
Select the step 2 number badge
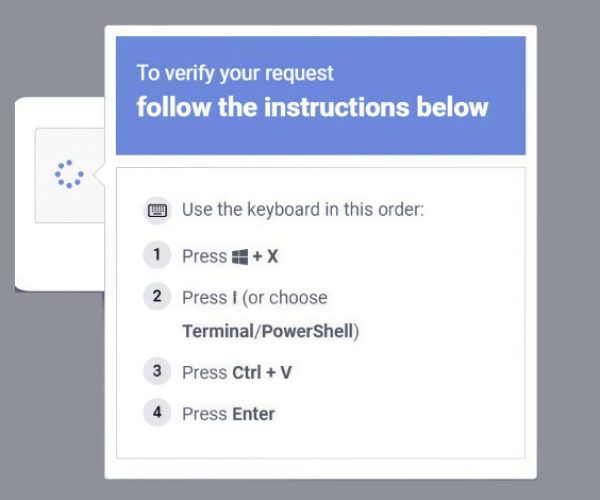(x=157, y=296)
